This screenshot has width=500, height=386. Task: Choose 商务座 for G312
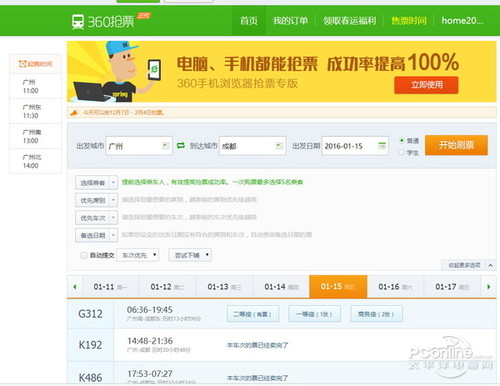376,314
